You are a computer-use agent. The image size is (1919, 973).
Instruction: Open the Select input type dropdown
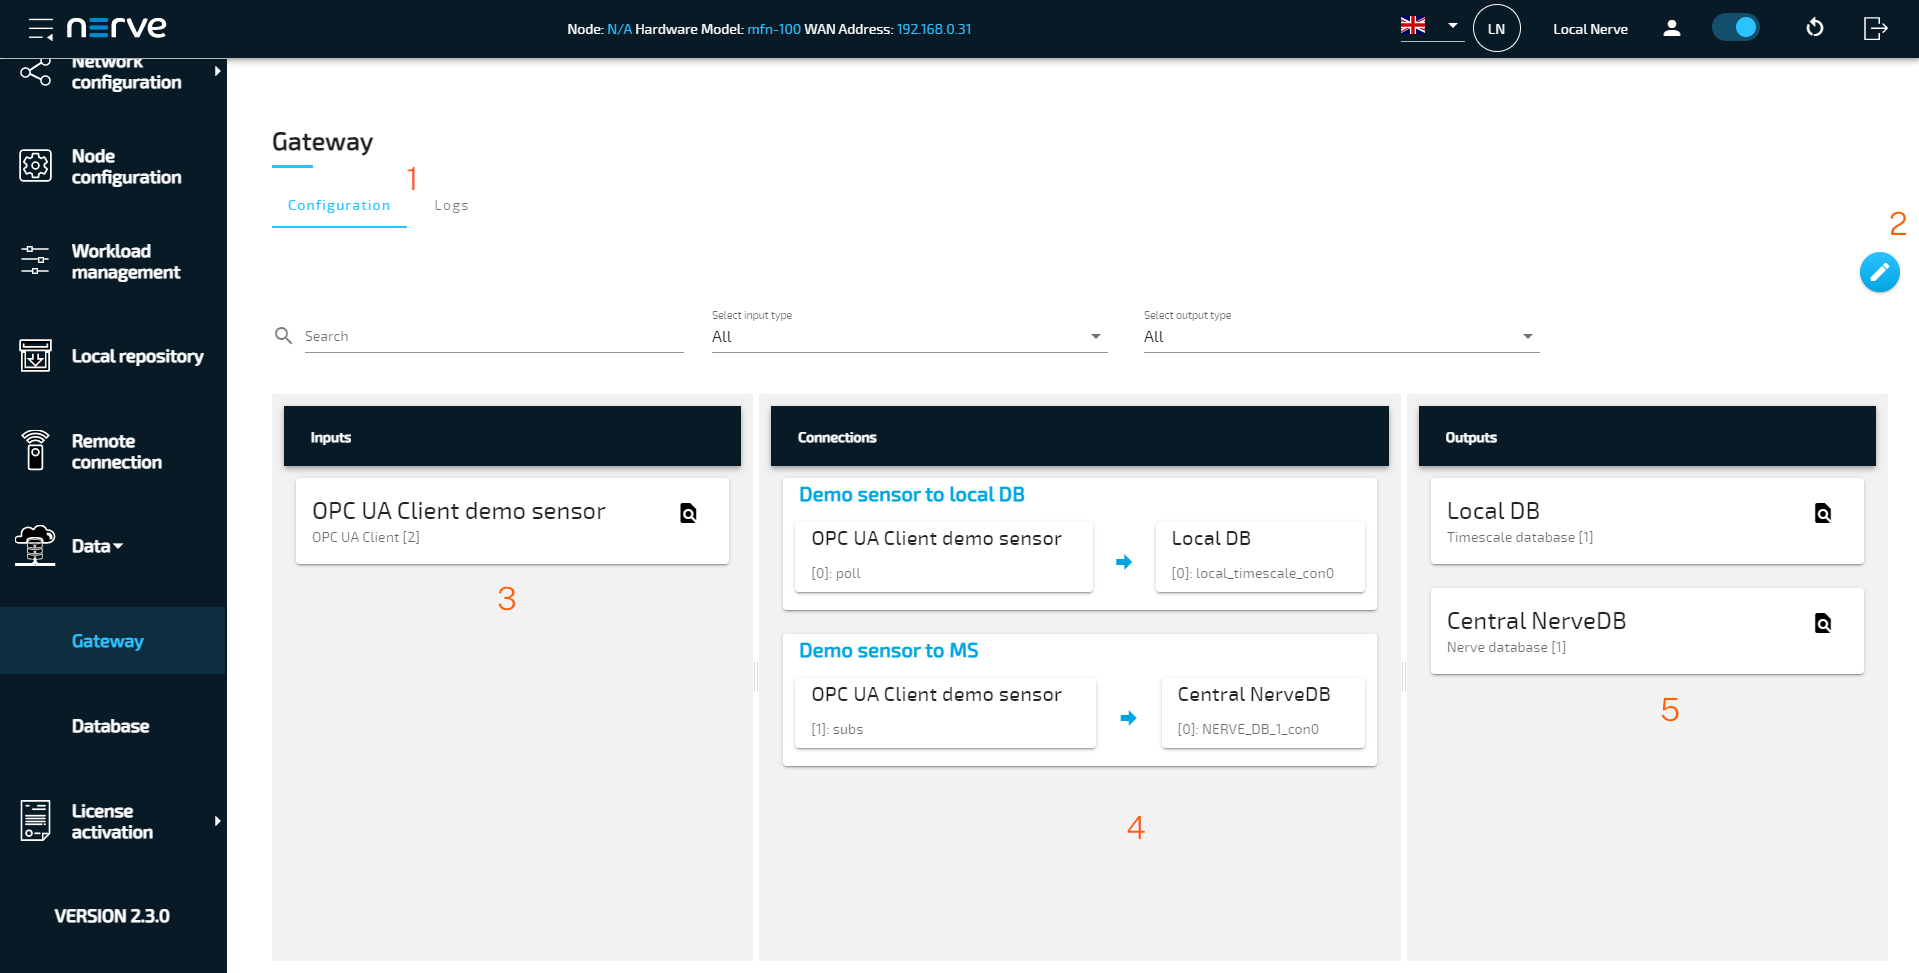tap(905, 336)
